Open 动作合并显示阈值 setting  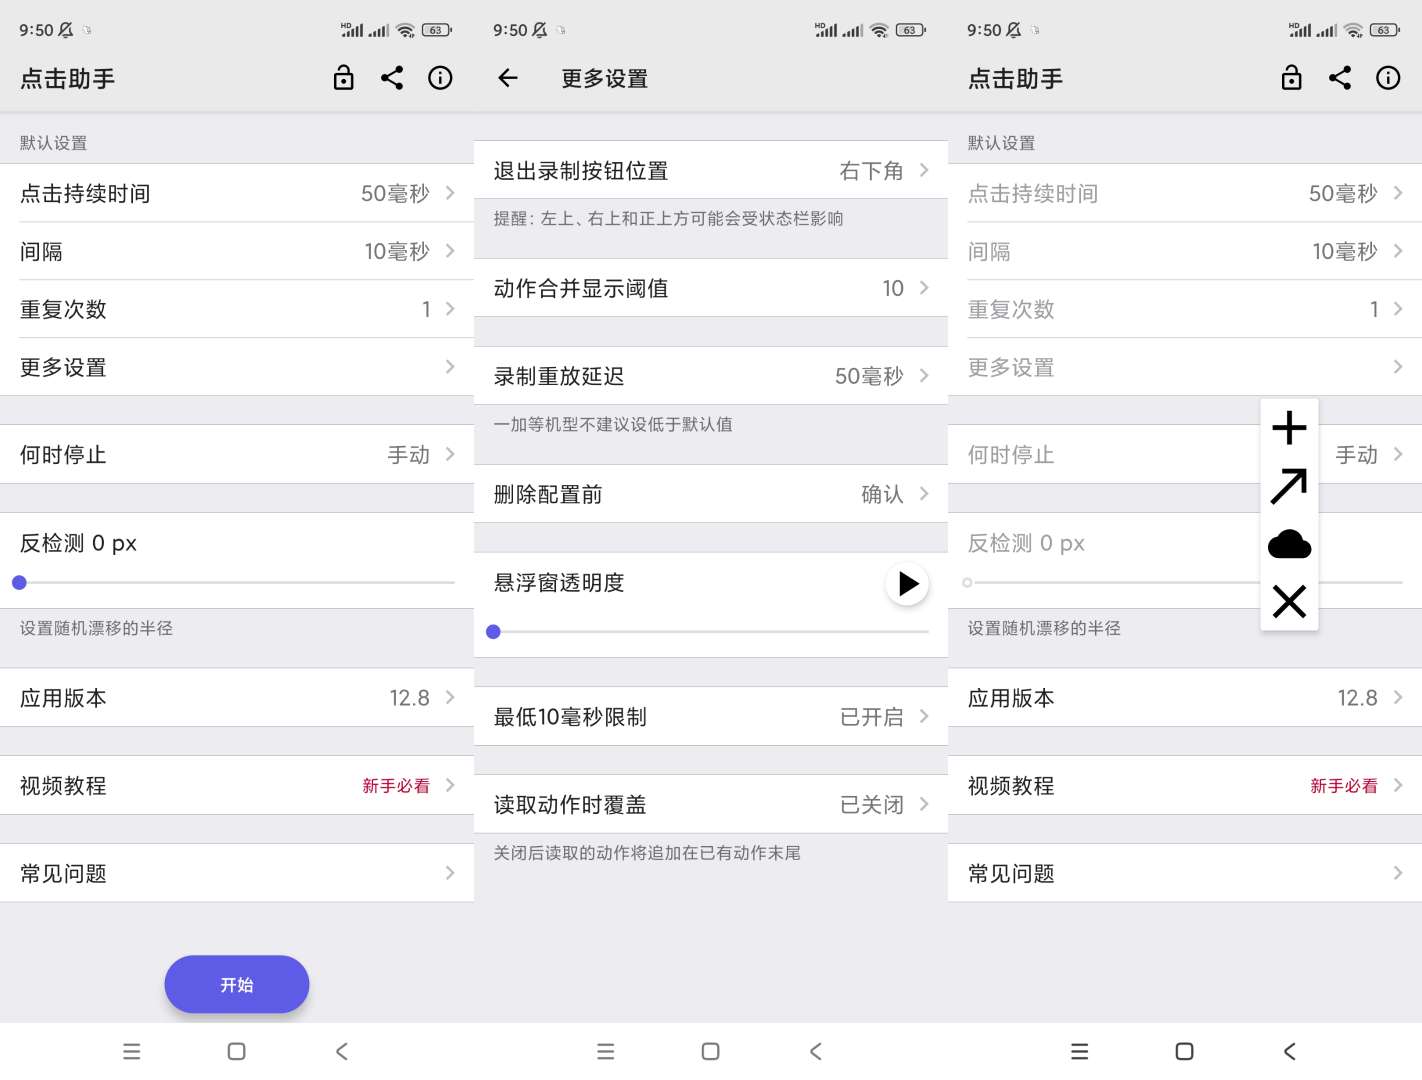711,288
